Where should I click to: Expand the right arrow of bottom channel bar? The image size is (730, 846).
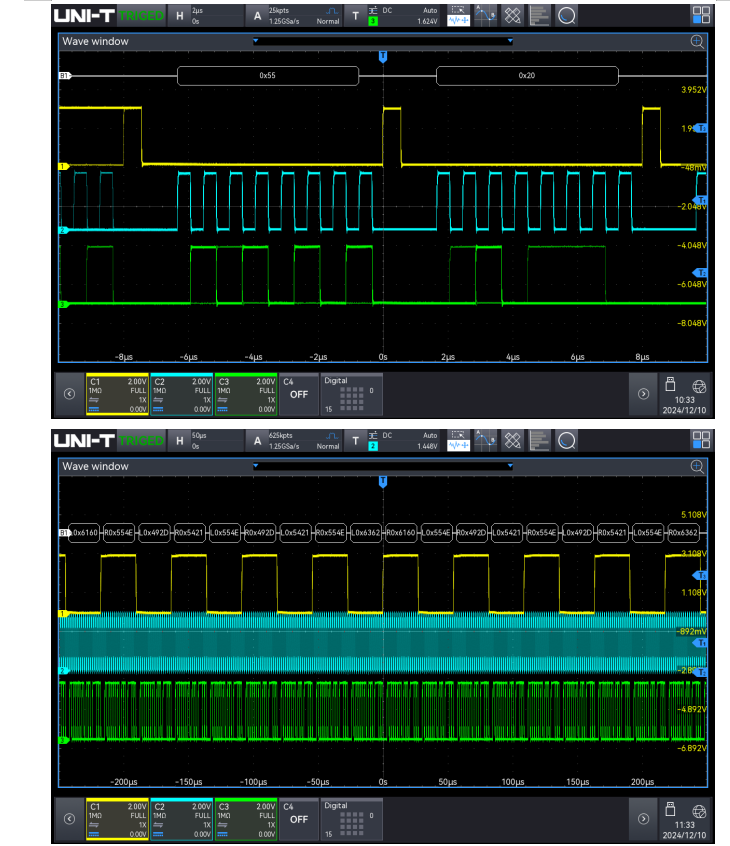click(x=643, y=818)
